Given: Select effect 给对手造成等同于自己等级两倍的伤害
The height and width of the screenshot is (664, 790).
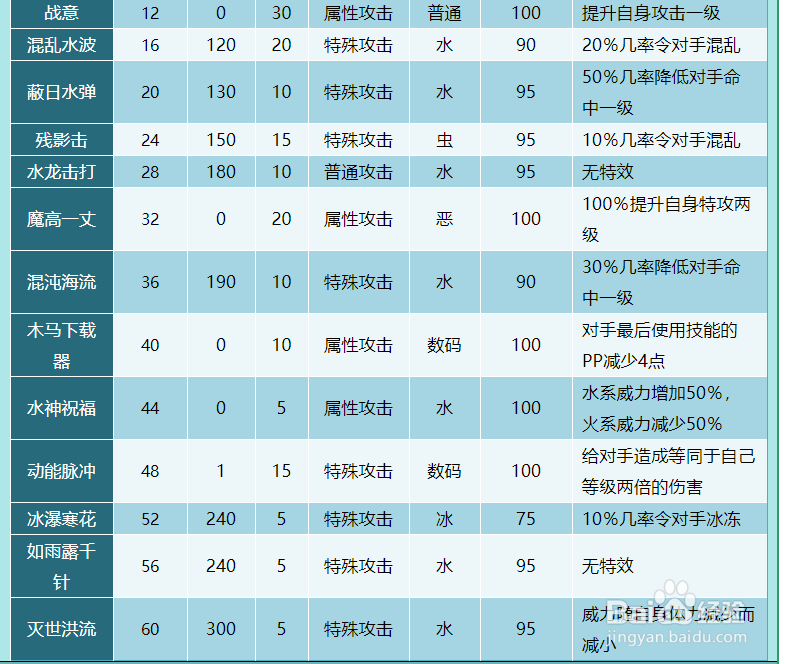Looking at the screenshot, I should [x=668, y=471].
